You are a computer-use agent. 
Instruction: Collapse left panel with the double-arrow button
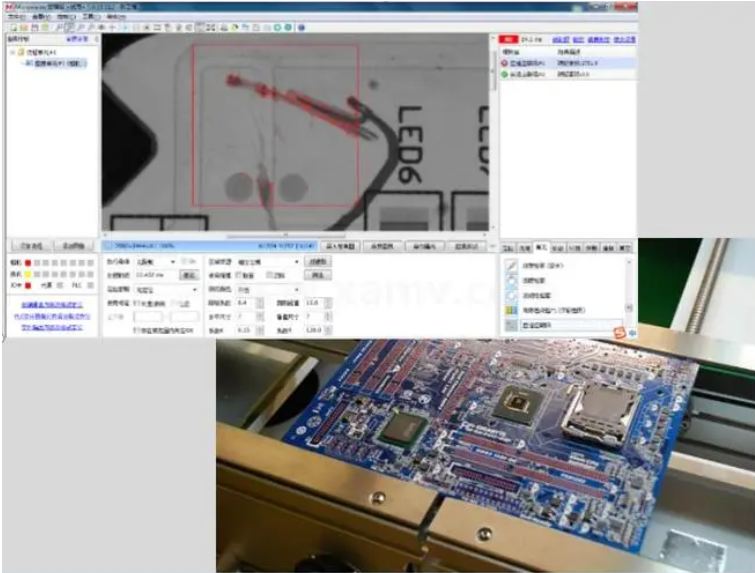[x=96, y=39]
